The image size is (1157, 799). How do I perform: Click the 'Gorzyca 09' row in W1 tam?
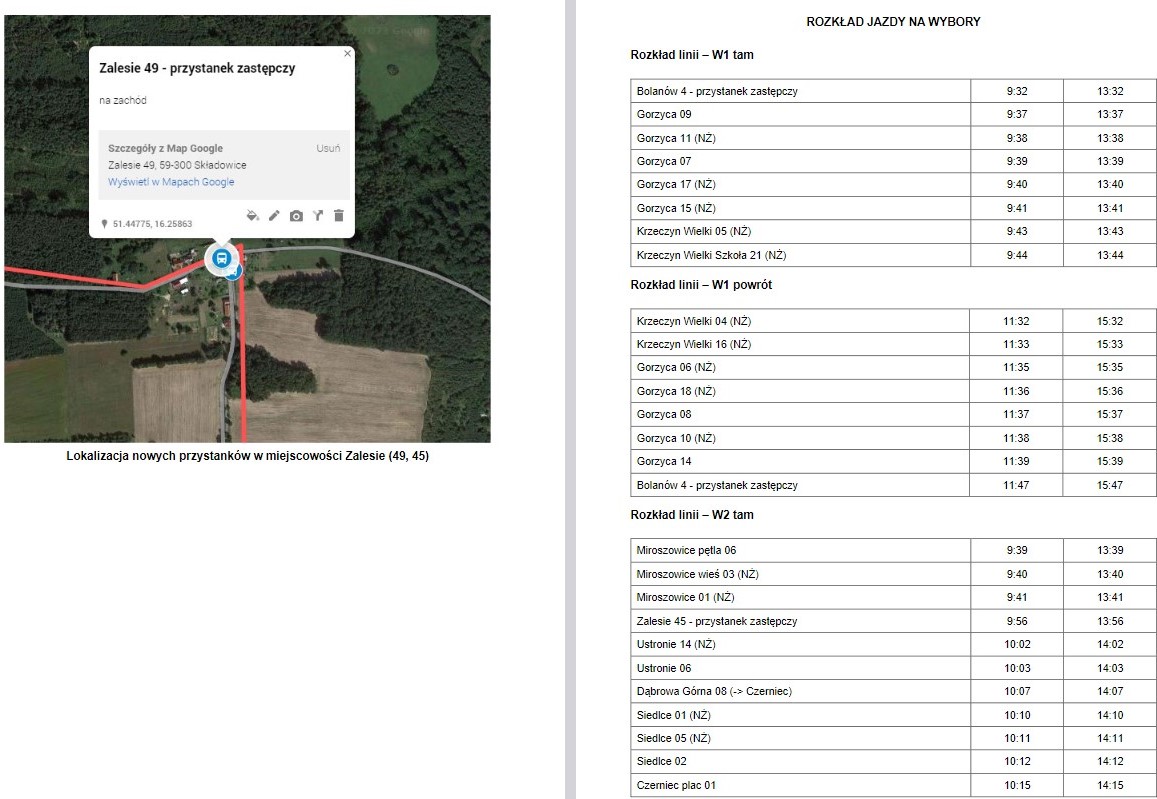(664, 114)
